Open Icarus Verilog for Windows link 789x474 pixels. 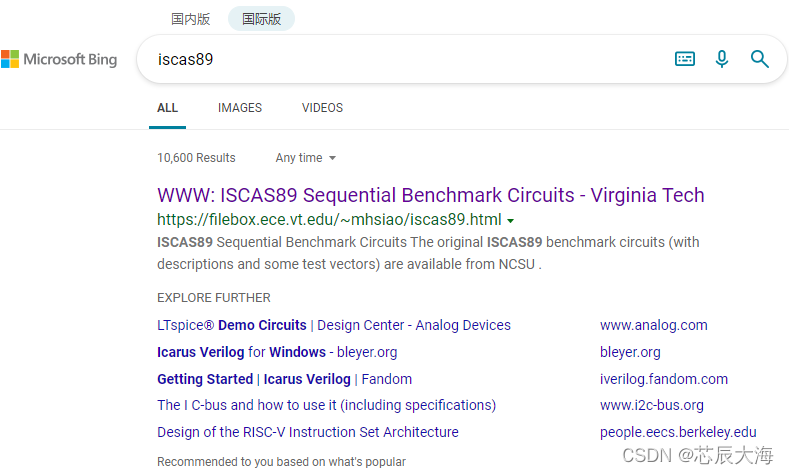(277, 352)
